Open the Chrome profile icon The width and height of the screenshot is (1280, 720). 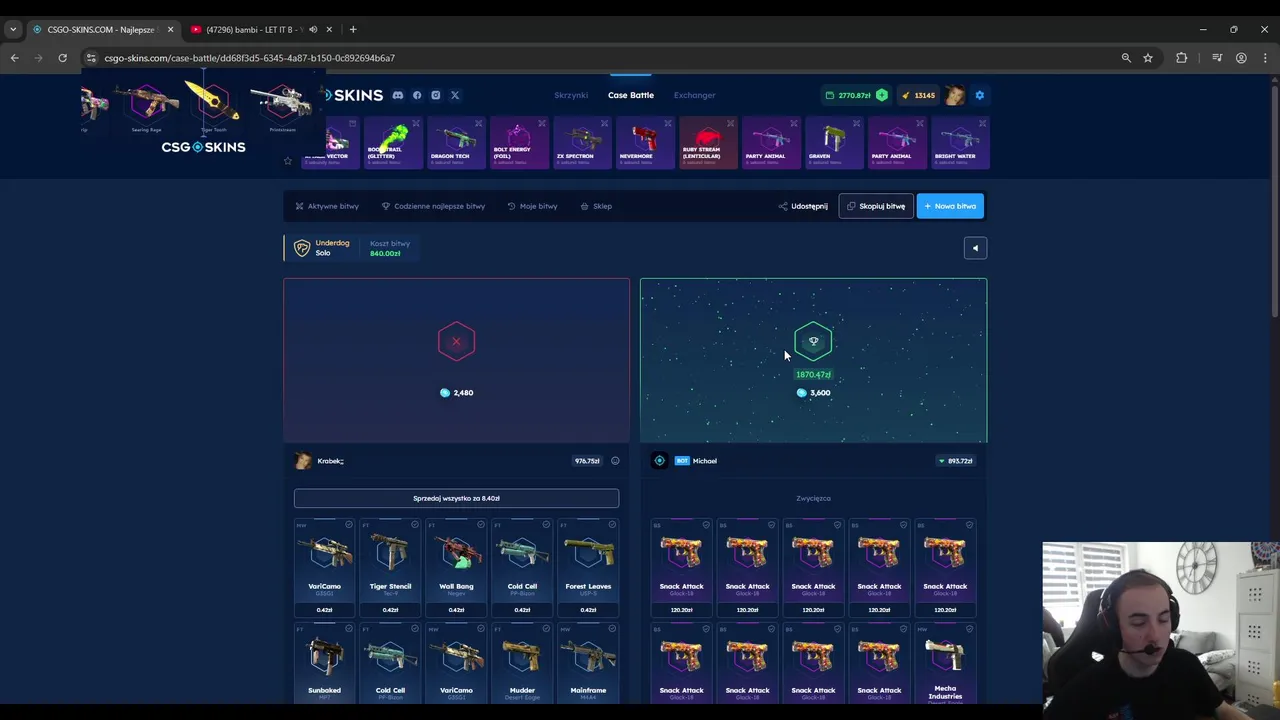pyautogui.click(x=1241, y=58)
